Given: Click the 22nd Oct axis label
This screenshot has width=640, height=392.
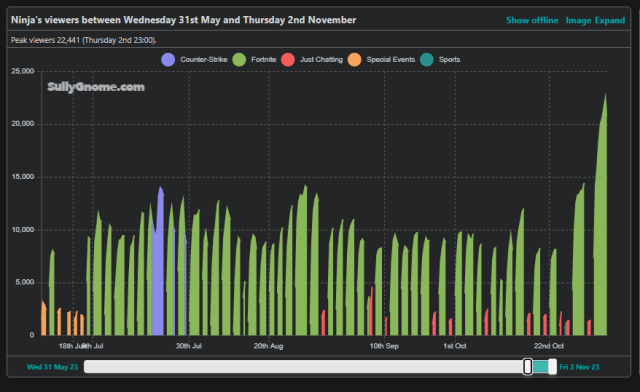Looking at the screenshot, I should [549, 346].
